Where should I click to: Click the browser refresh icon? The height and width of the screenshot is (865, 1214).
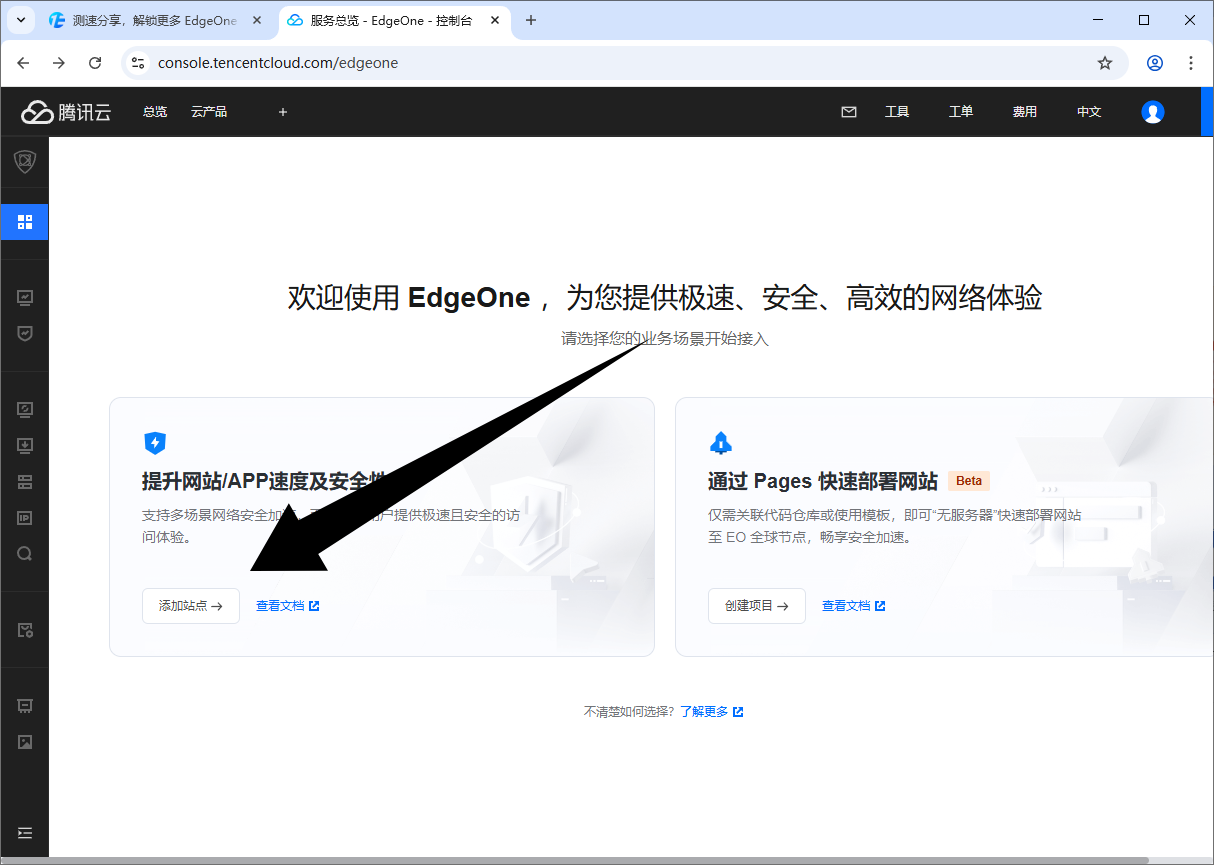pos(95,62)
